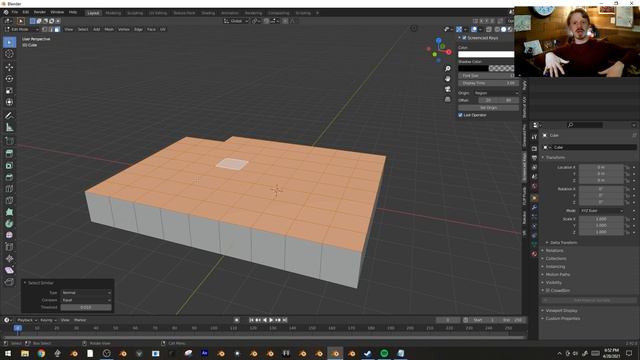640x360 pixels.
Task: Select the Annotate pencil tool
Action: pyautogui.click(x=9, y=116)
